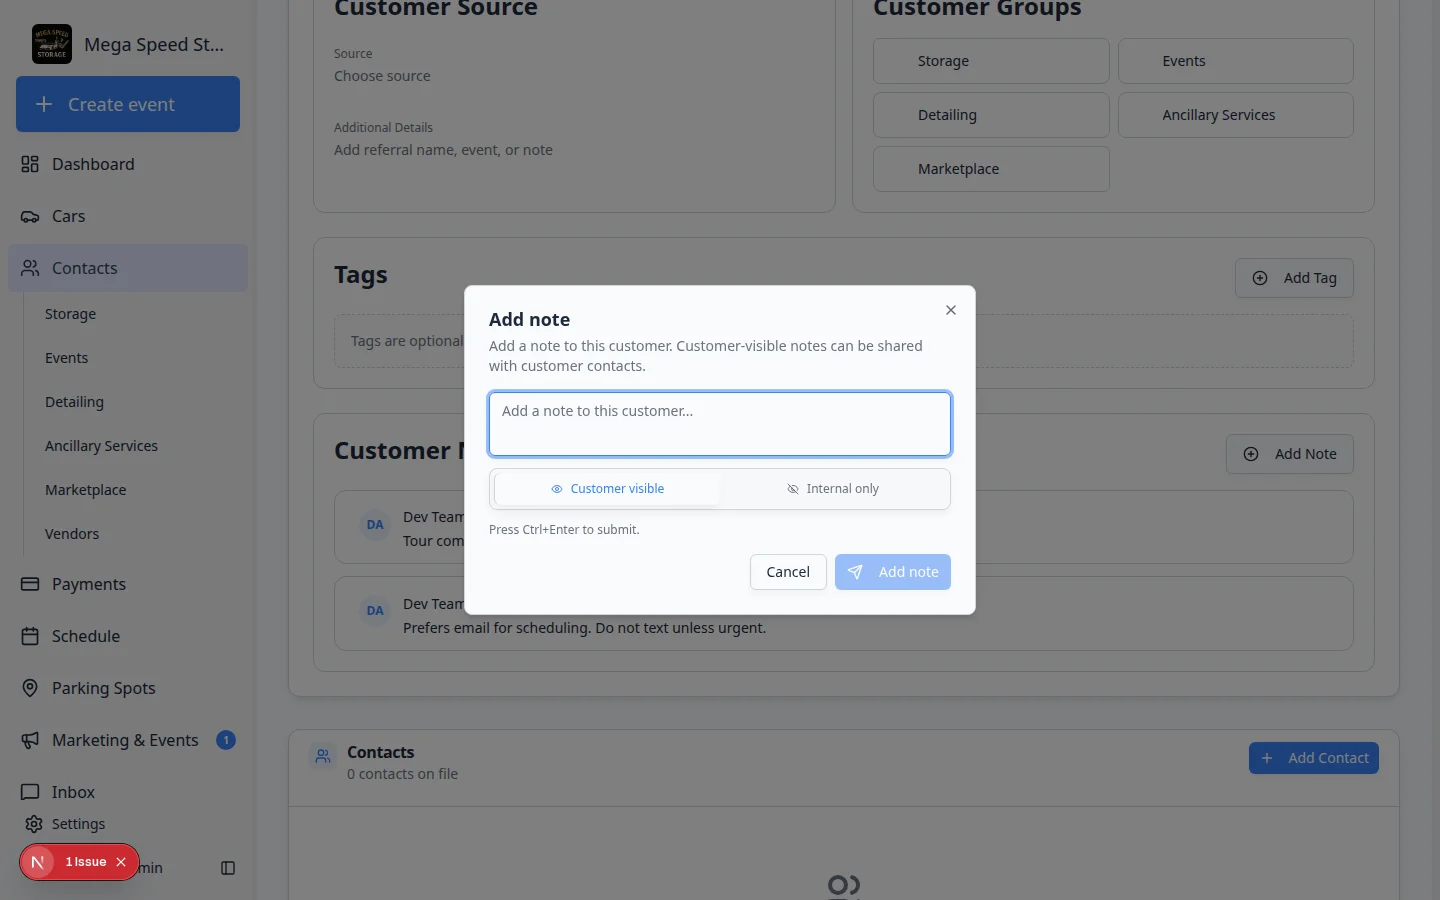Go to Parking Spots page
The width and height of the screenshot is (1440, 900).
coord(128,688)
